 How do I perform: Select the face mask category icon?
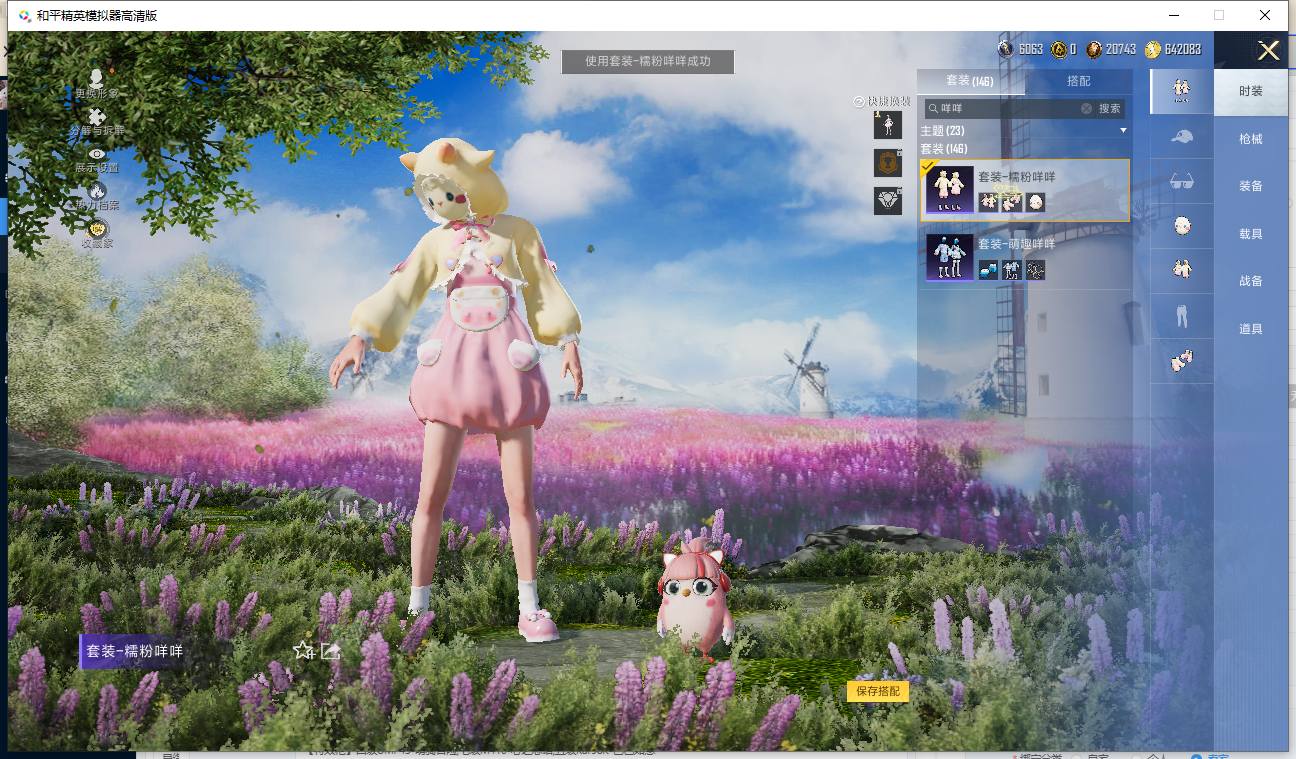(1182, 226)
